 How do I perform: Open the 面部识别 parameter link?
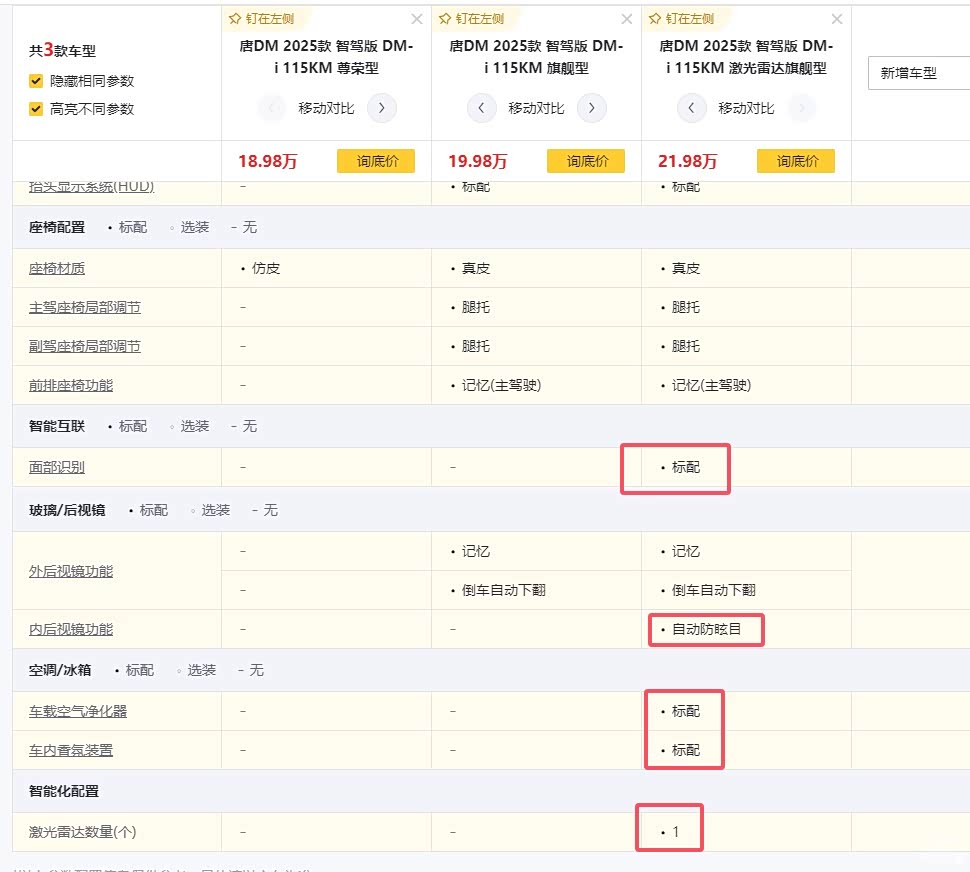(x=57, y=467)
